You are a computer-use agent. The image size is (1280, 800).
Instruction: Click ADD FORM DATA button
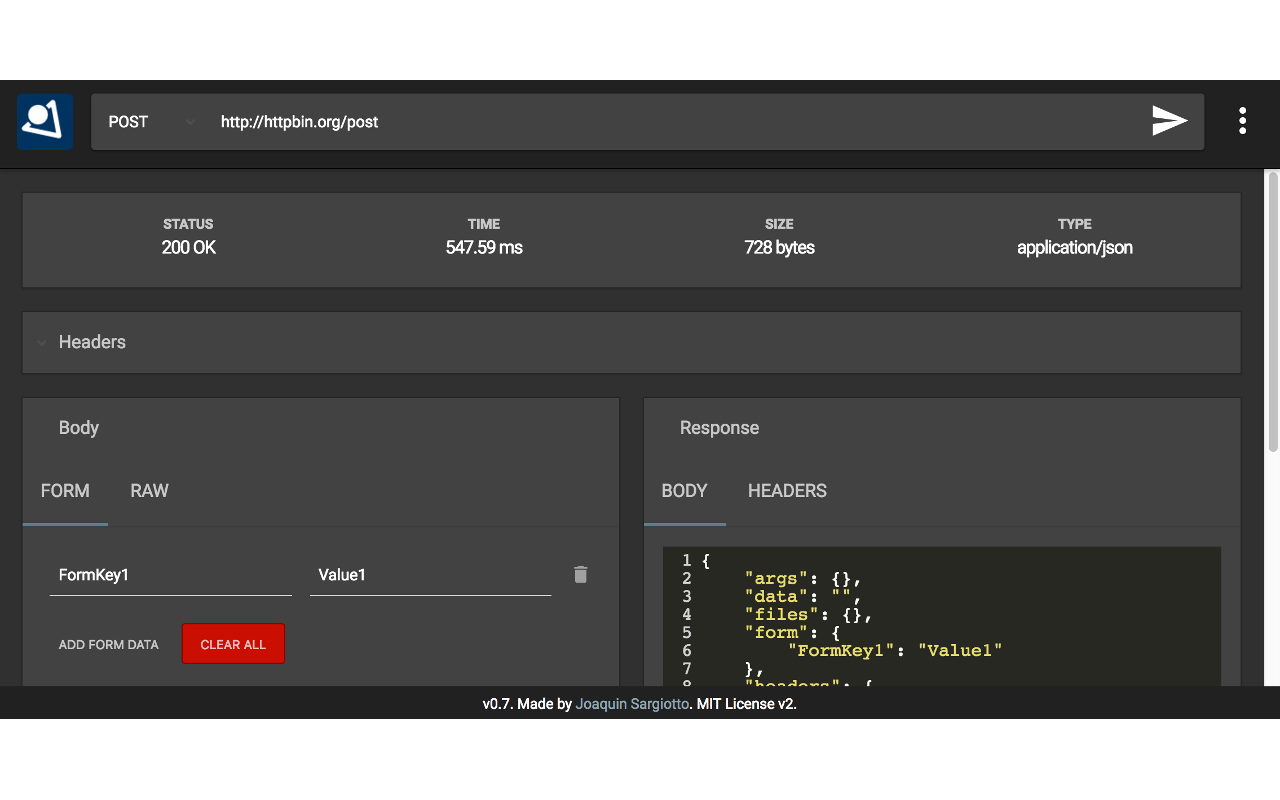[108, 644]
